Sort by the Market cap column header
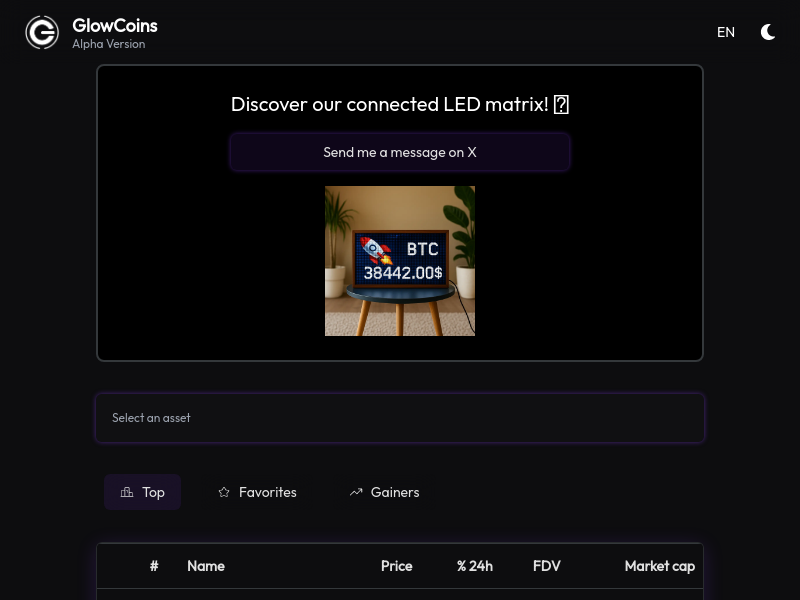800x600 pixels. [x=659, y=566]
